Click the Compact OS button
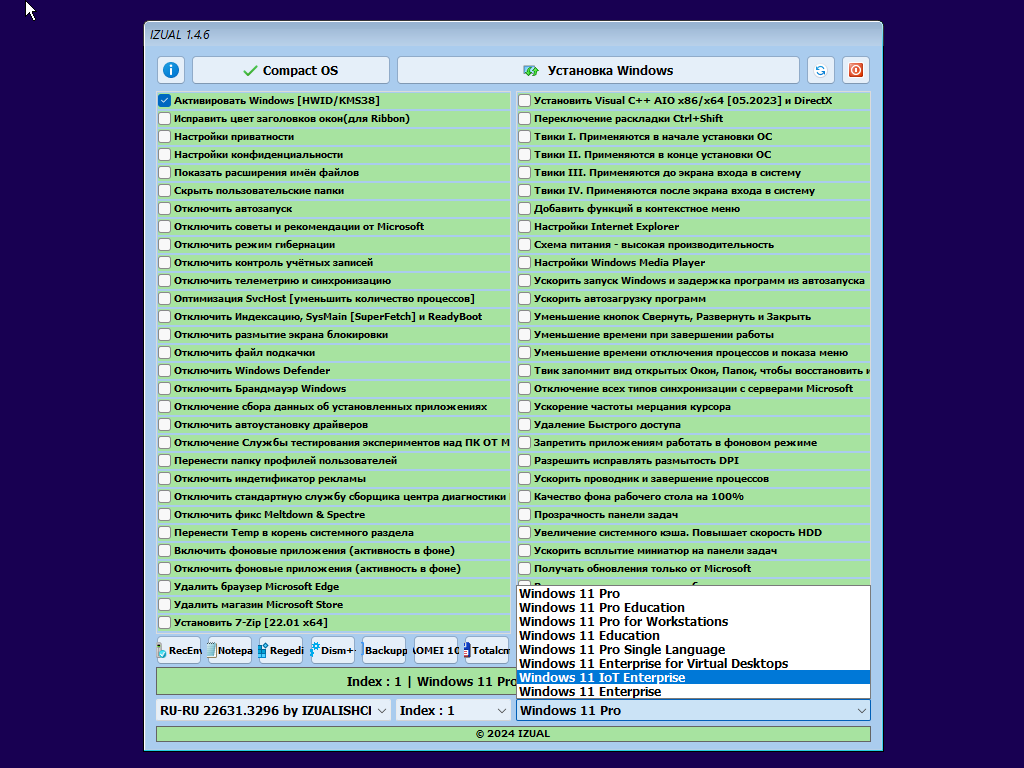The height and width of the screenshot is (768, 1024). point(291,70)
